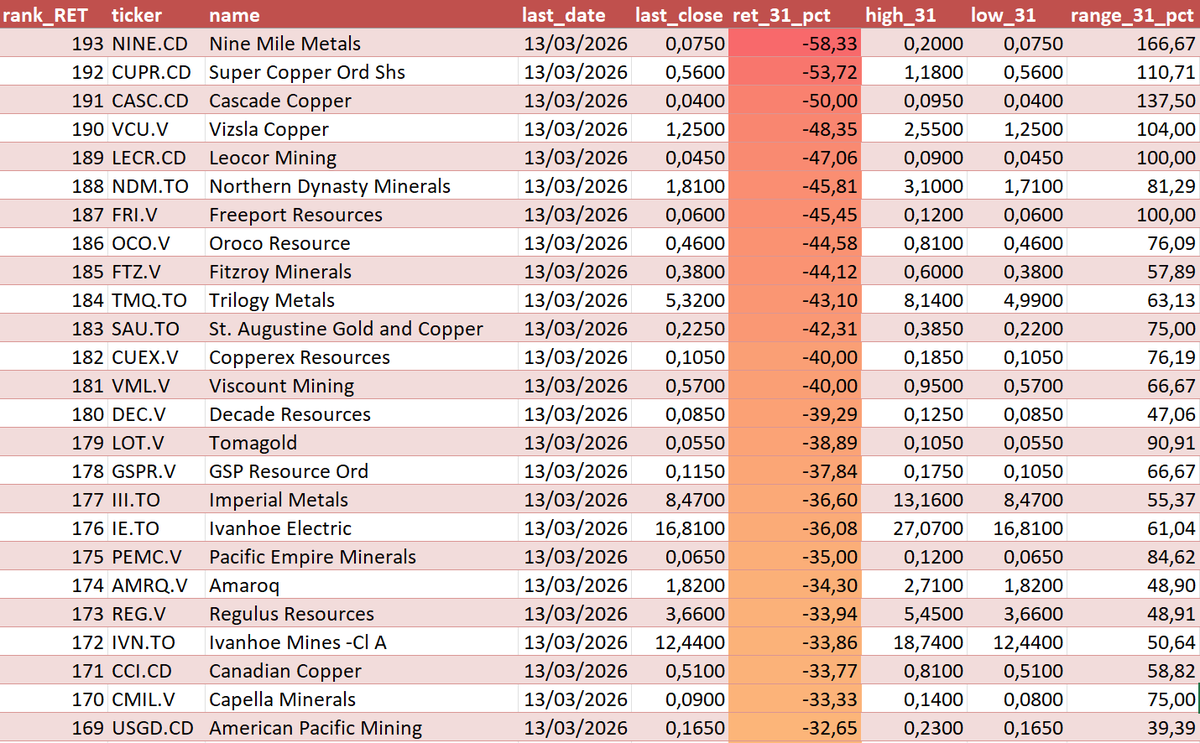Click the -33,94 return cell
The width and height of the screenshot is (1200, 743).
[x=796, y=614]
